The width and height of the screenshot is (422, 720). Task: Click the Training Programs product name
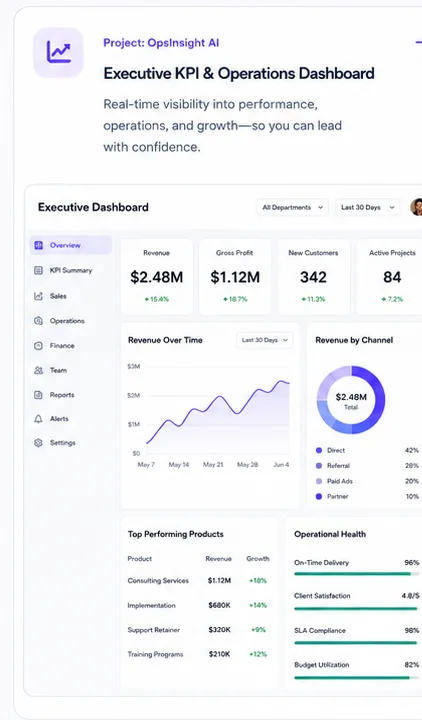(155, 654)
